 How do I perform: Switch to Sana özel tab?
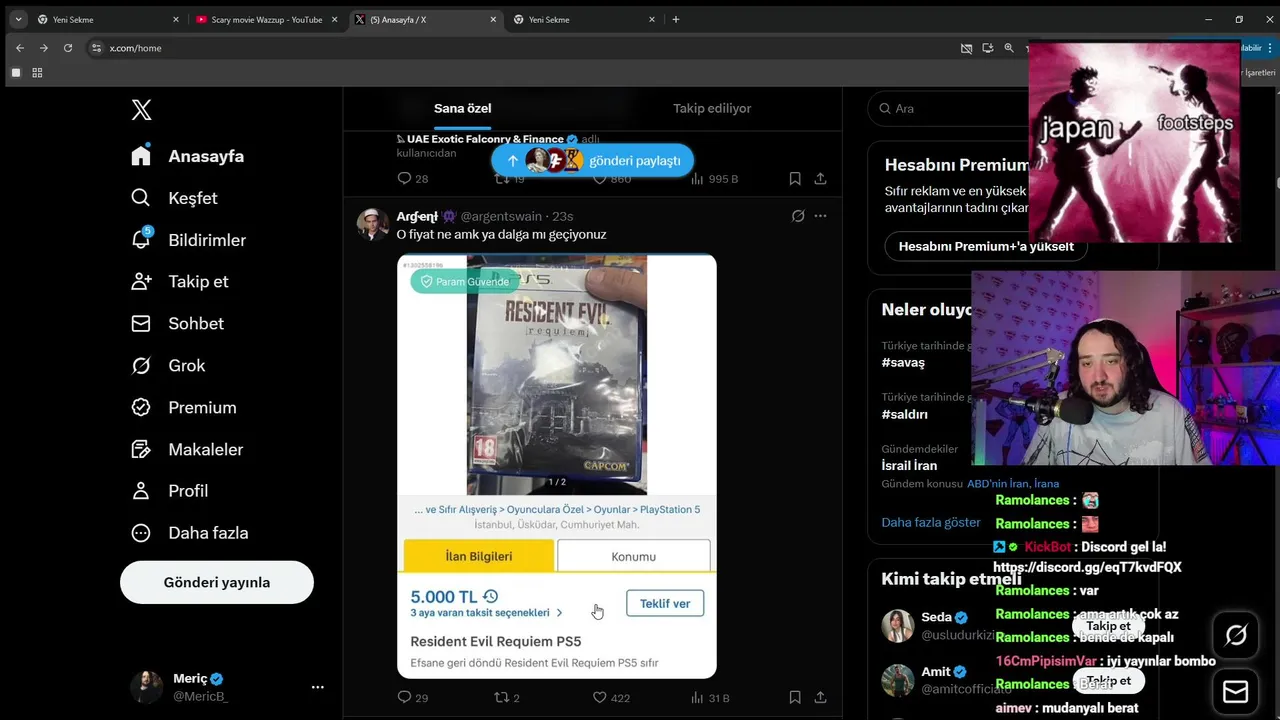pyautogui.click(x=462, y=108)
